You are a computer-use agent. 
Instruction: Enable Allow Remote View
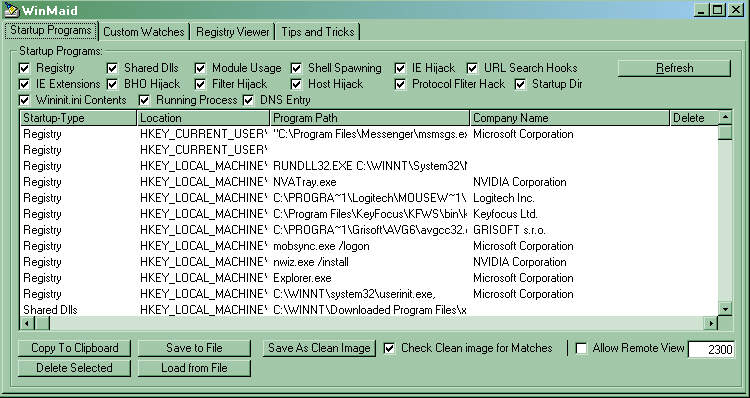point(582,348)
